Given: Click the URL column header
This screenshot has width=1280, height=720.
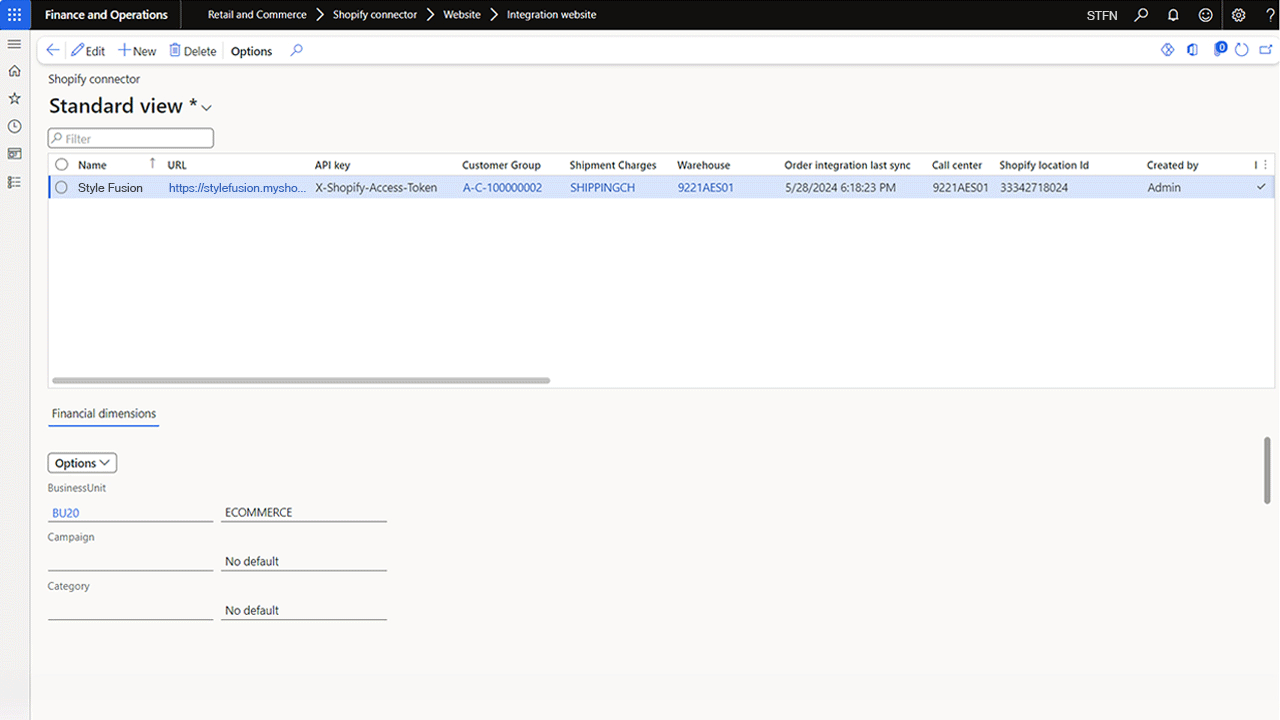Looking at the screenshot, I should point(177,165).
